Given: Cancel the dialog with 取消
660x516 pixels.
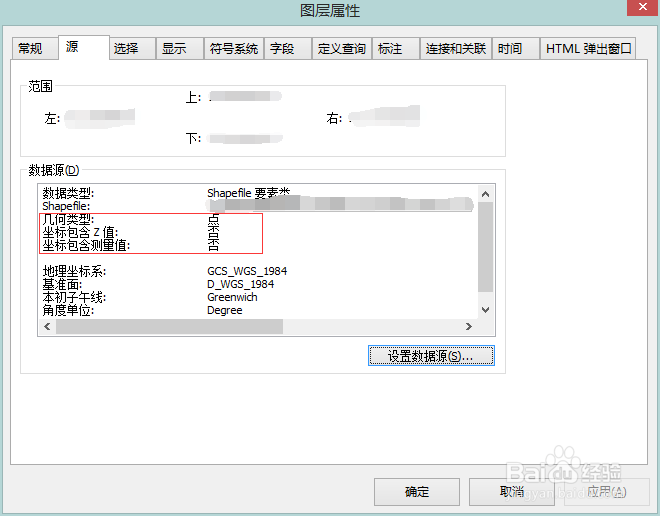Looking at the screenshot, I should click(511, 491).
